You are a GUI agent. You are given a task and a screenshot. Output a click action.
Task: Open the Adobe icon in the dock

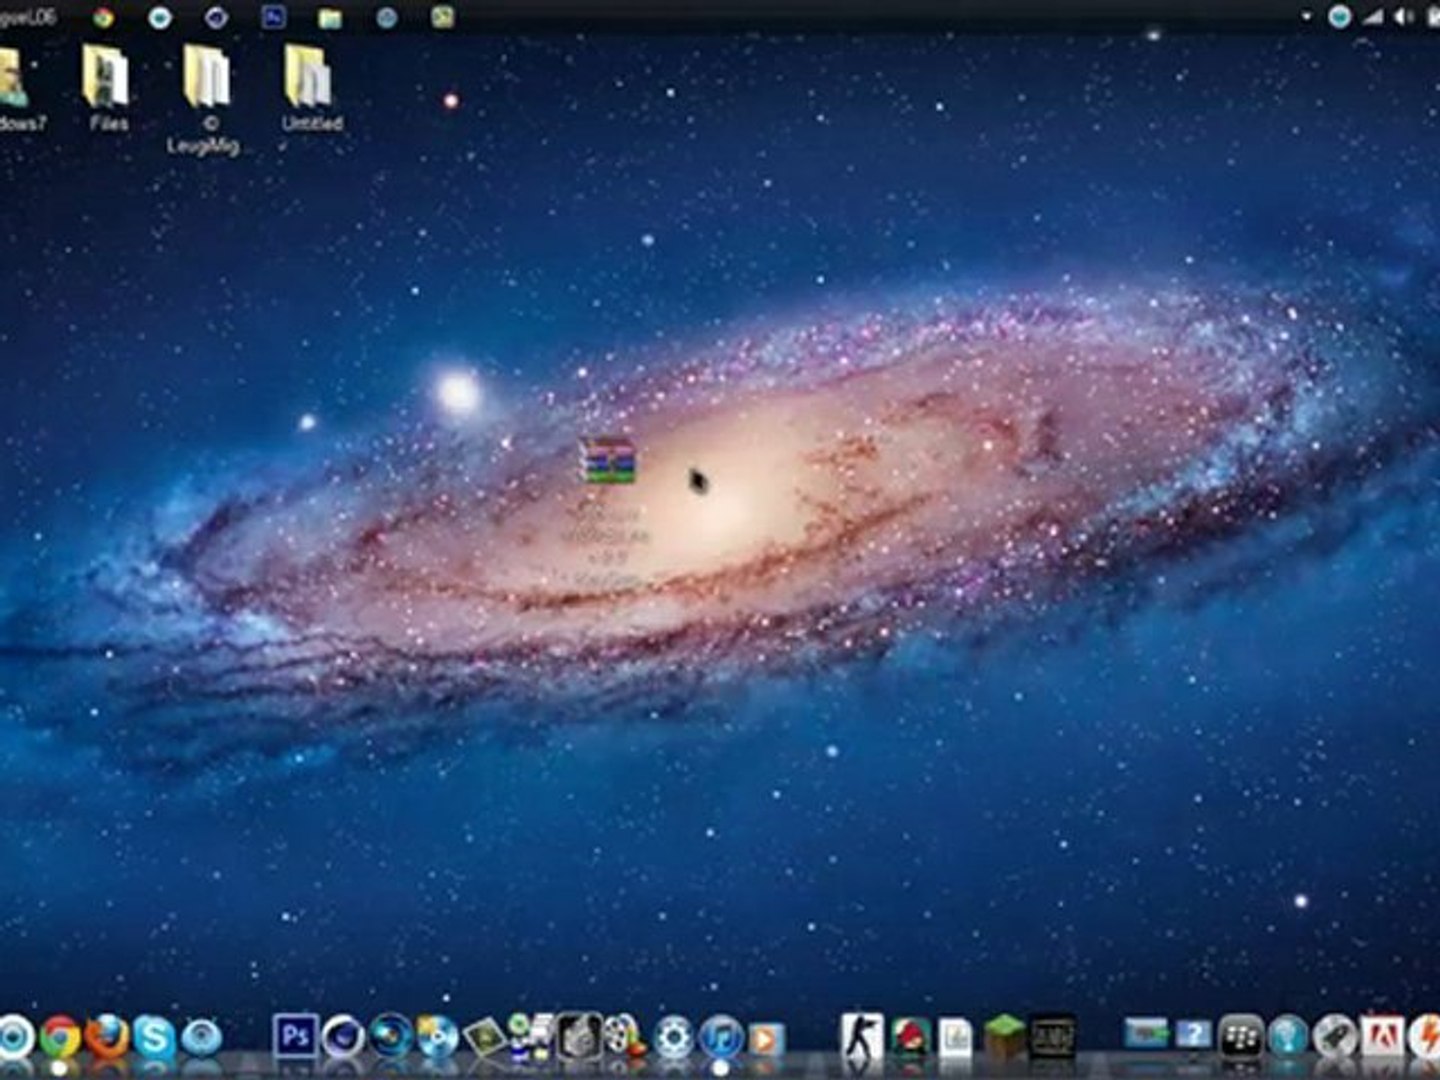coord(1382,1037)
